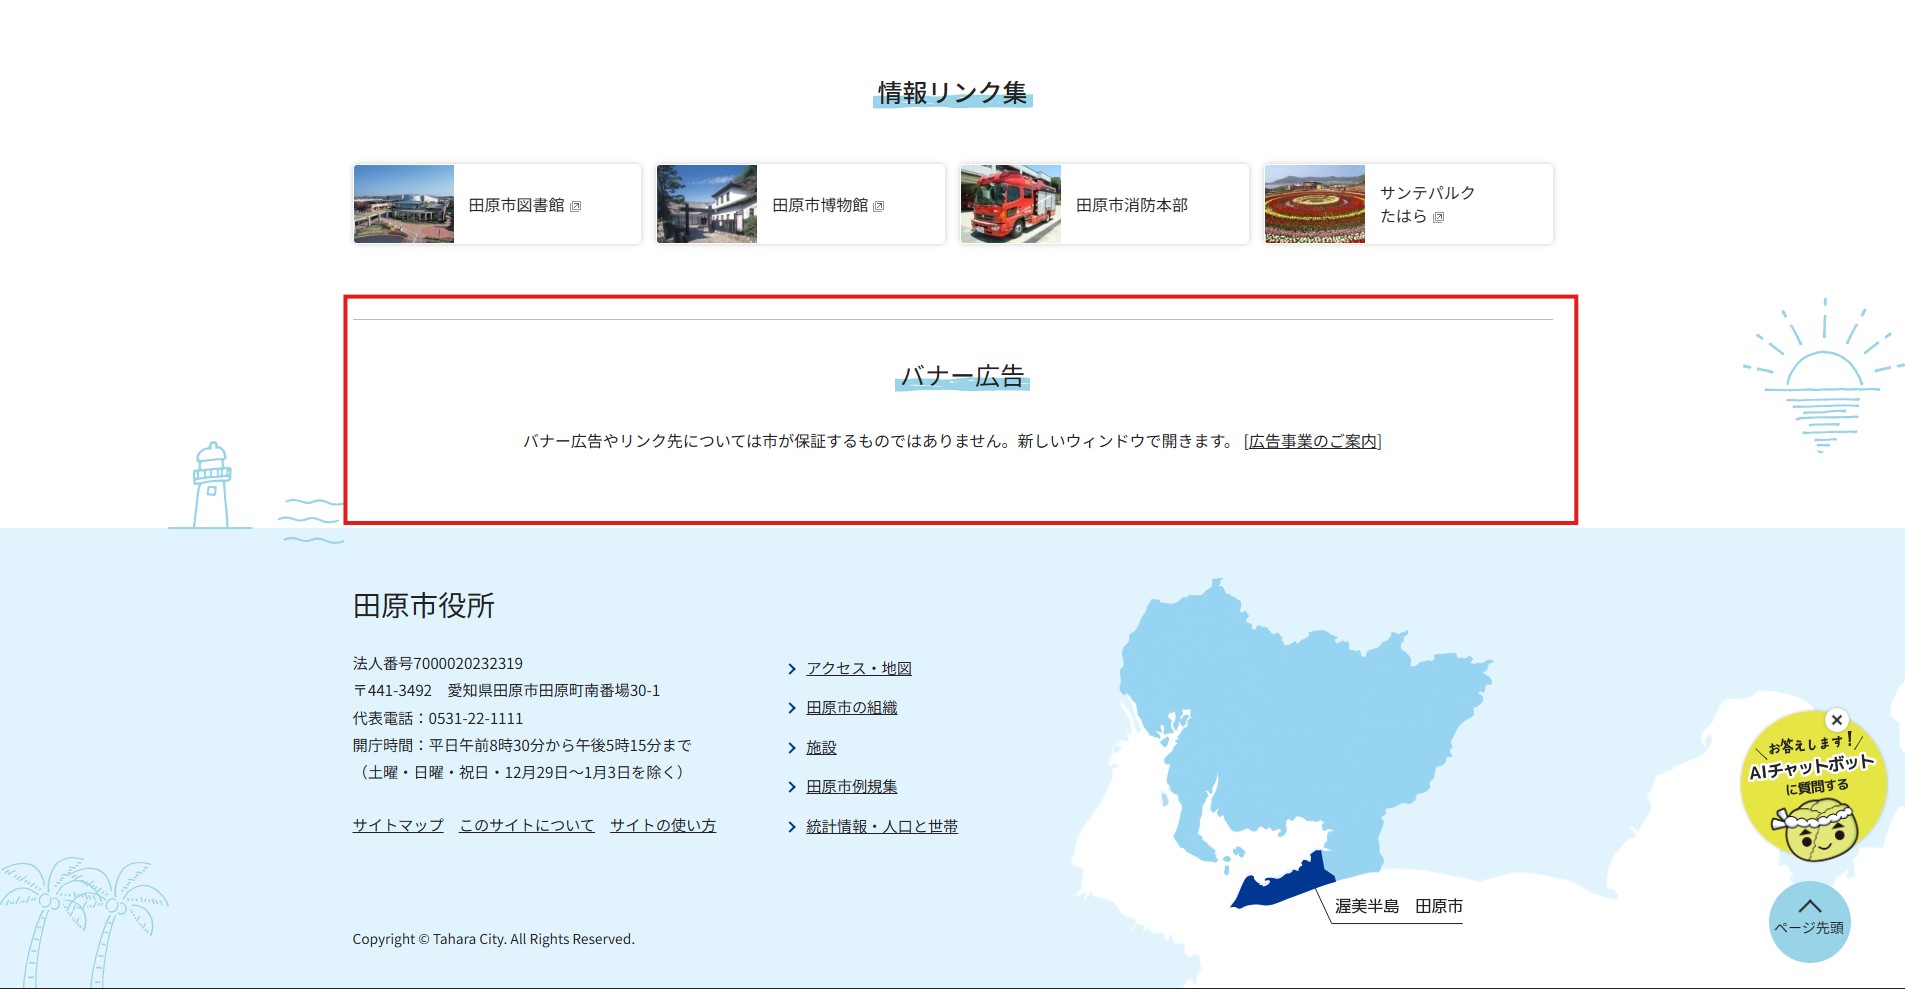Screen dimensions: 1905x989
Task: Click chevron icon beside アクセス・地図
Action: point(792,669)
